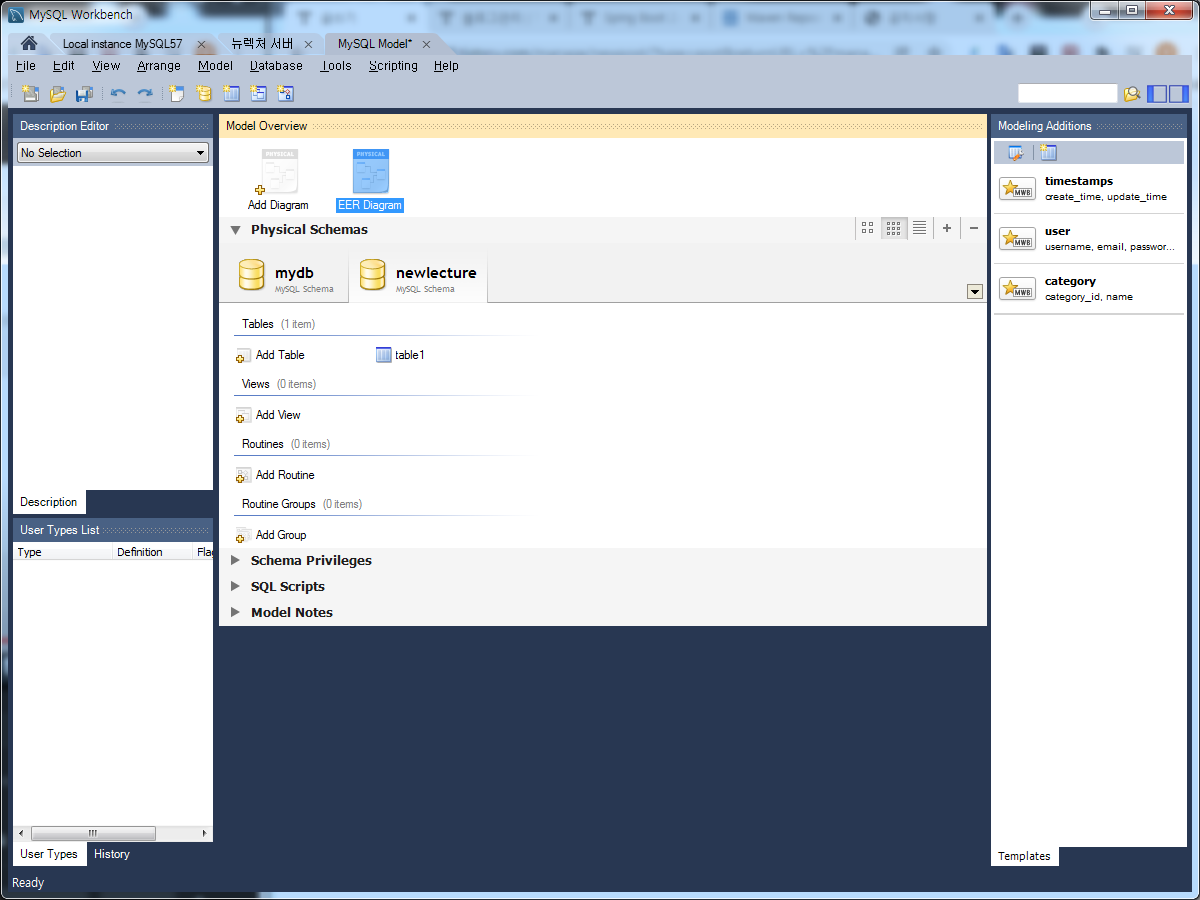This screenshot has height=900, width=1200.
Task: Select the User Types tab
Action: [x=49, y=854]
